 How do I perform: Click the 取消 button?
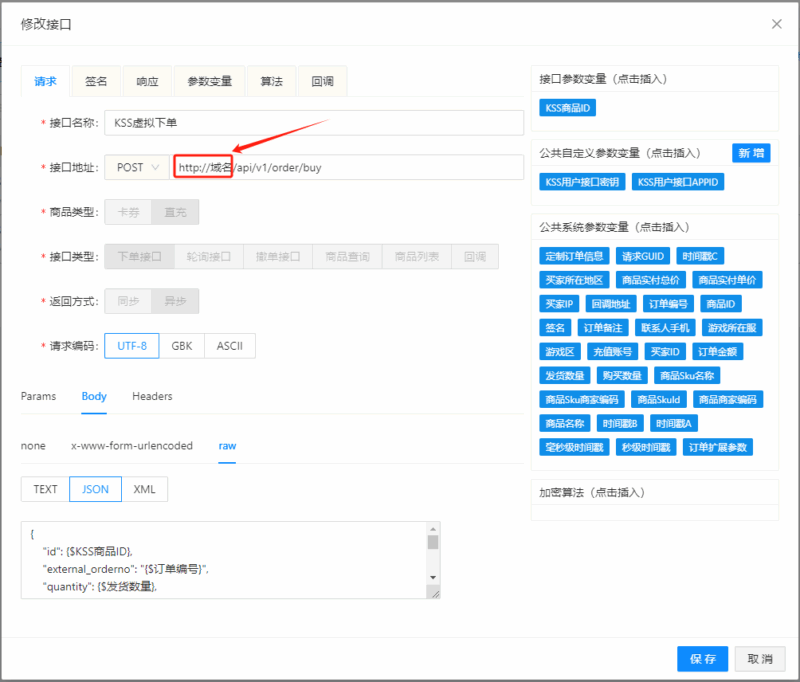point(760,659)
